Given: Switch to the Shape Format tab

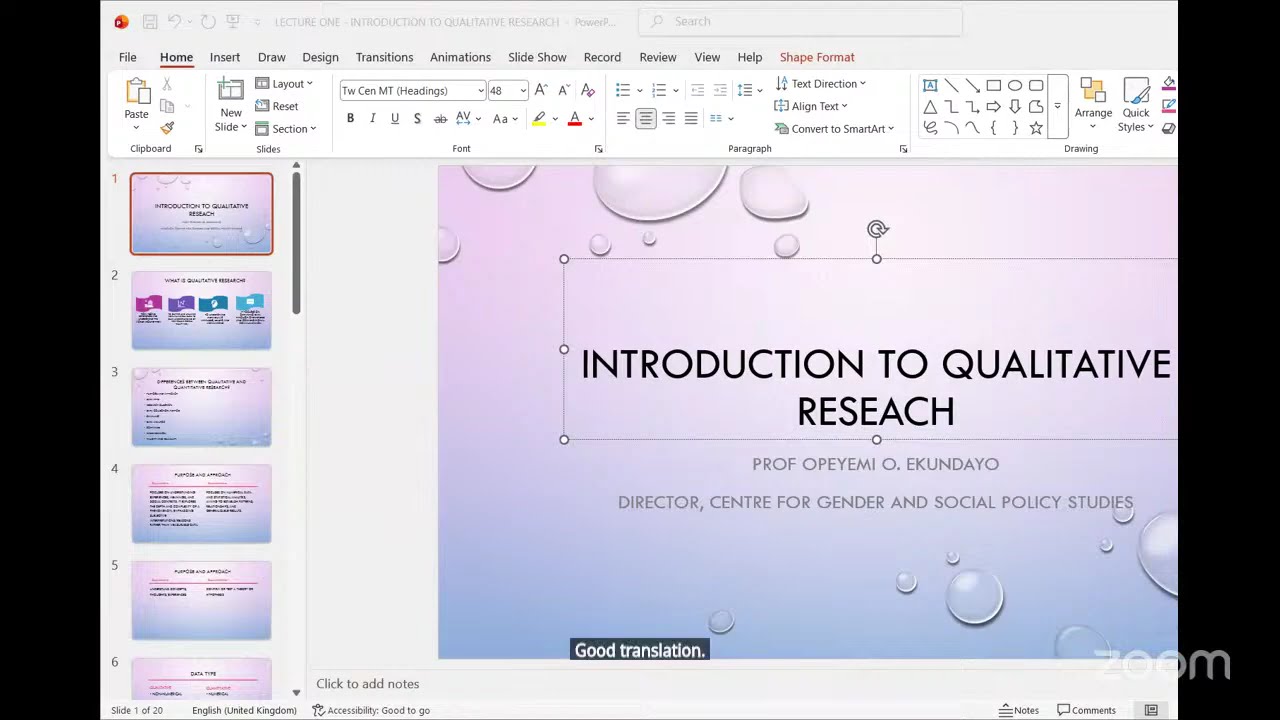Looking at the screenshot, I should [x=817, y=57].
